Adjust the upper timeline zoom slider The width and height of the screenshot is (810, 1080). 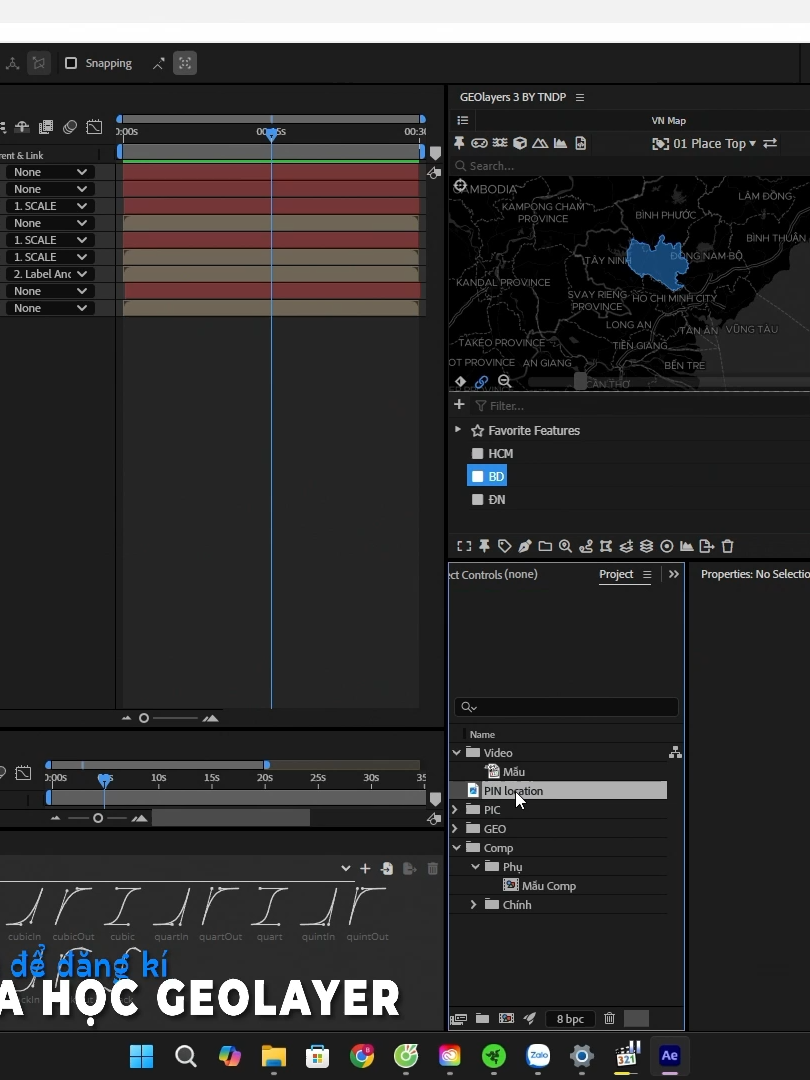(x=144, y=718)
